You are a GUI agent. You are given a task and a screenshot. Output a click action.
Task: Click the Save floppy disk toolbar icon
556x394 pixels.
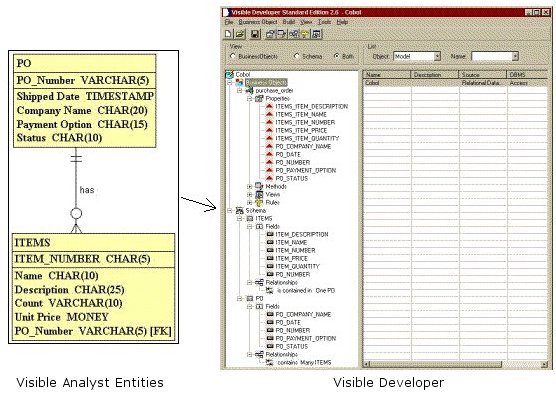(255, 34)
